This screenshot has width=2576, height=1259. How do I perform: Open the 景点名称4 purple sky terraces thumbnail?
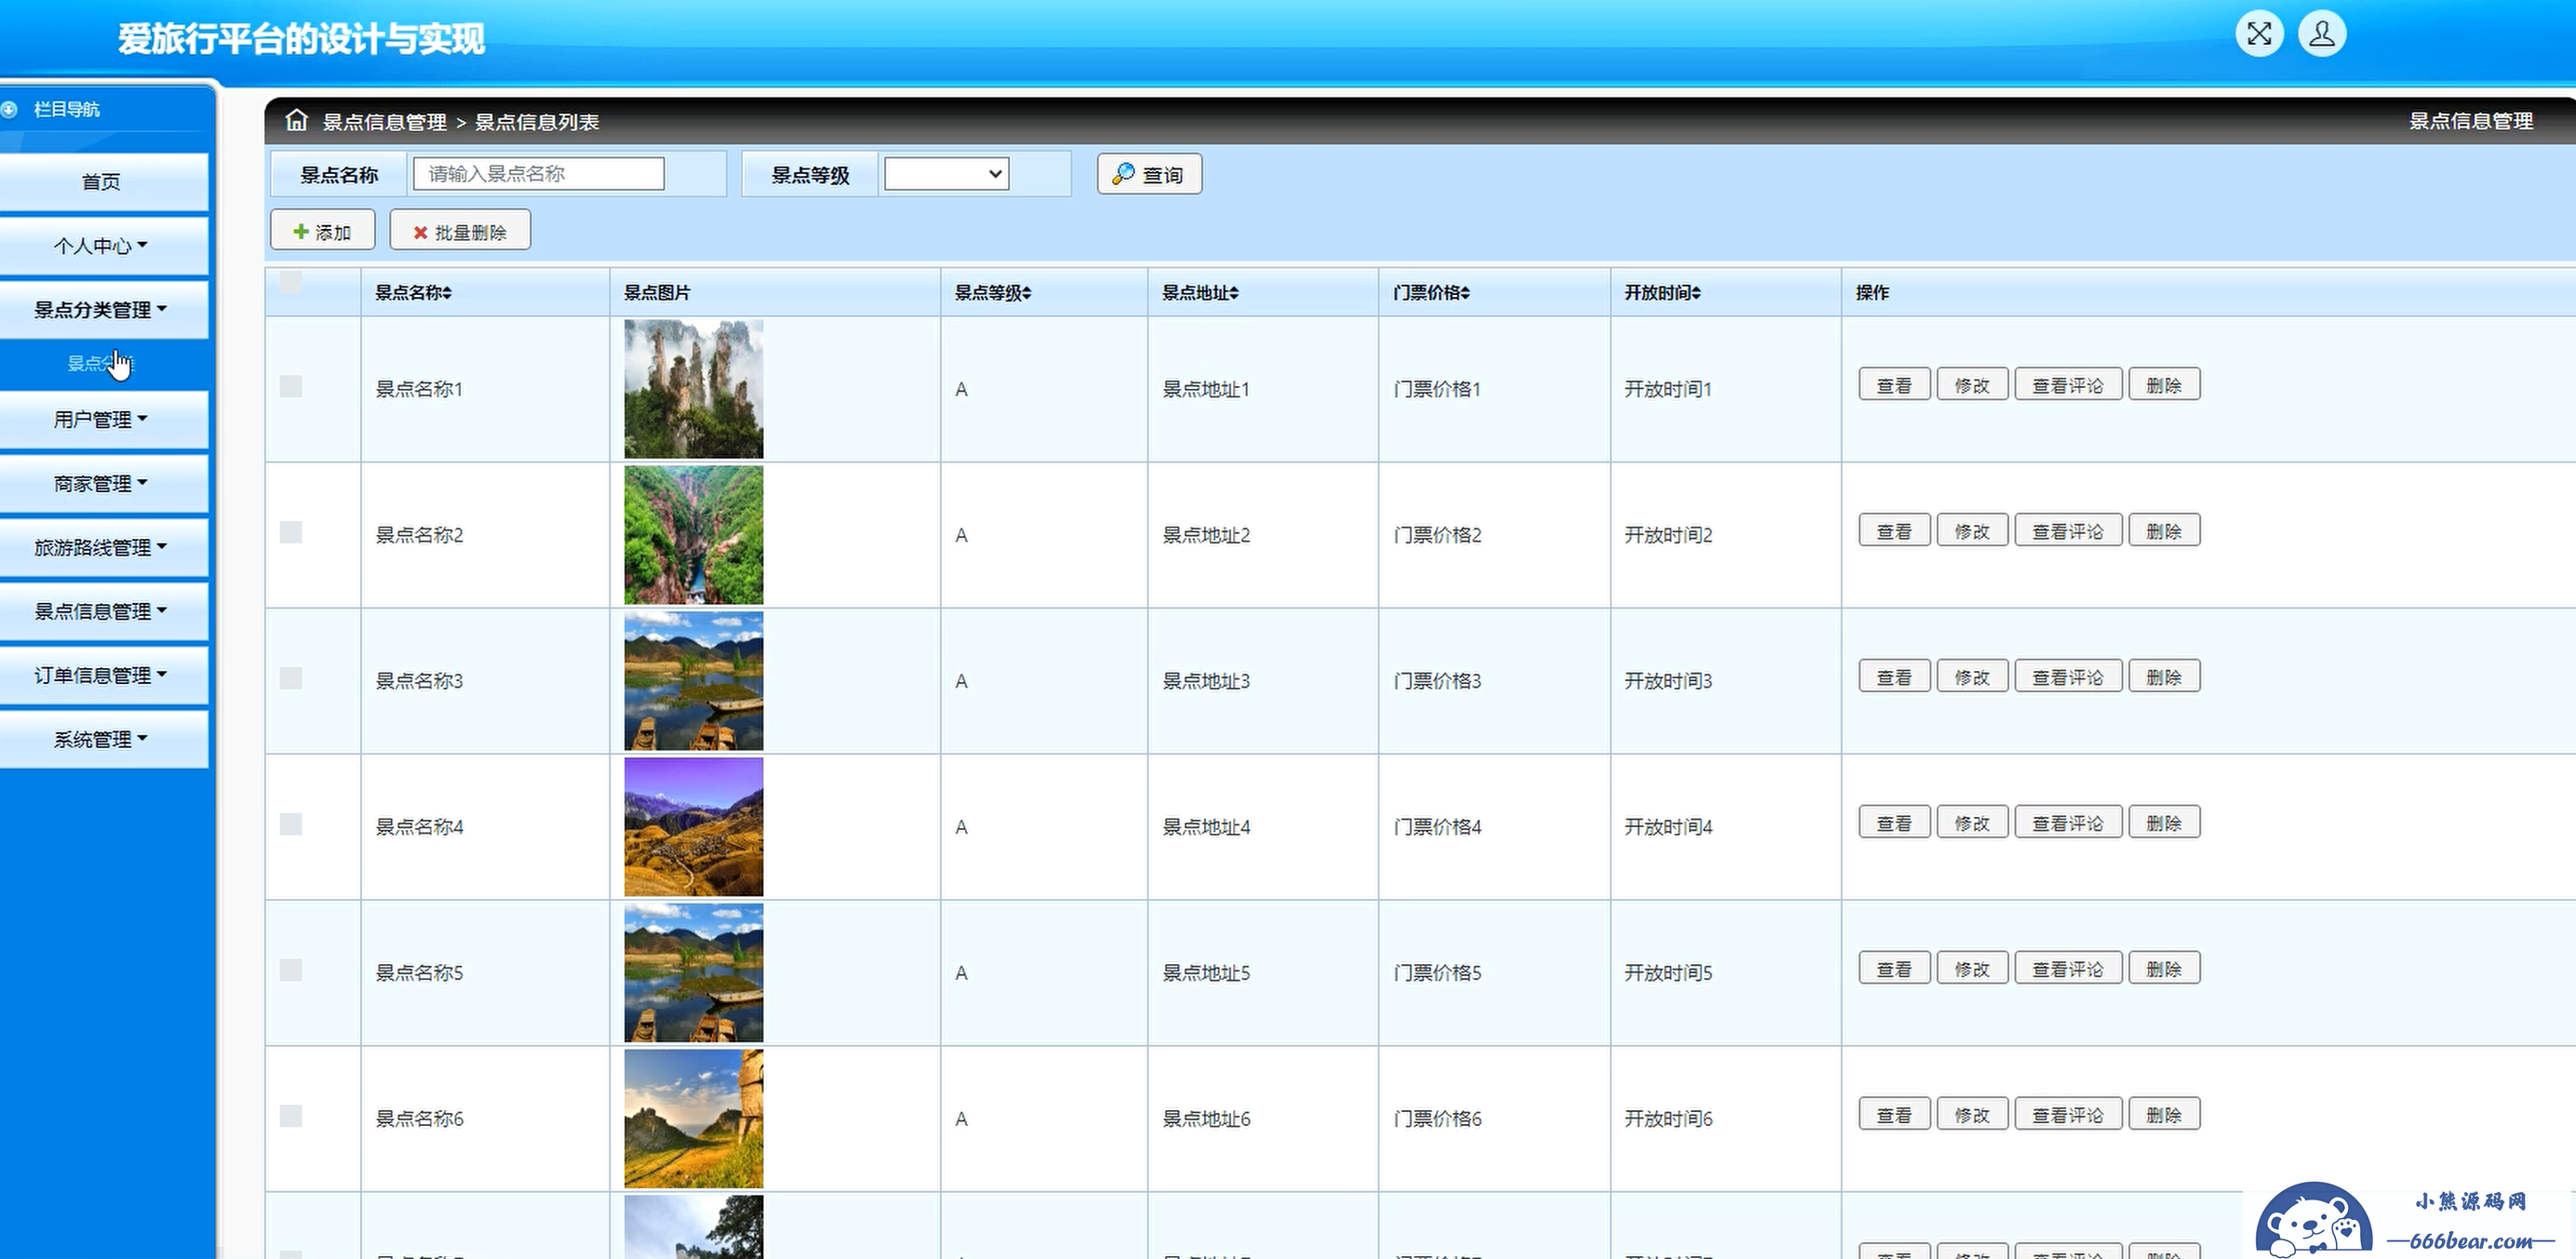693,827
